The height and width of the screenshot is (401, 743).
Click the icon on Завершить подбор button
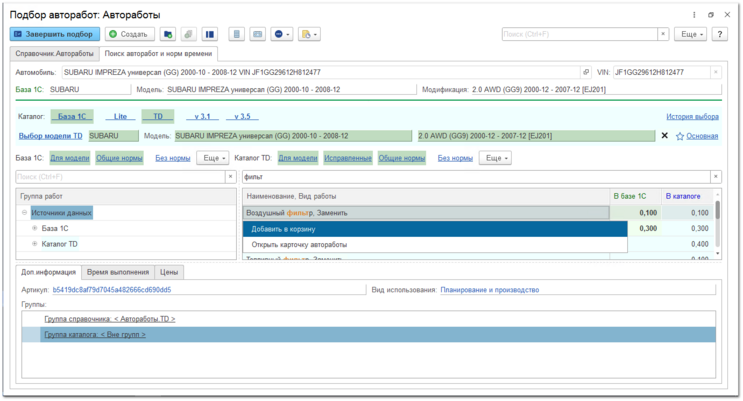coord(18,34)
